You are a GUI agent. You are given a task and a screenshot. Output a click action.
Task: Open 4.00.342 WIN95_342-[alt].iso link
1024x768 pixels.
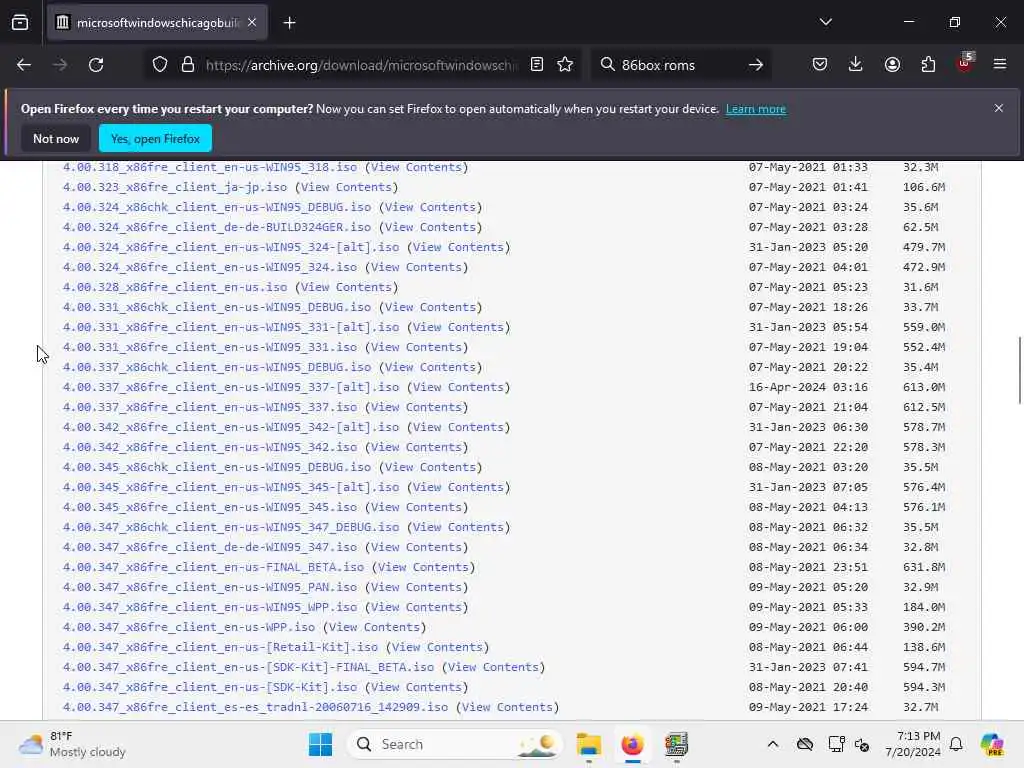coord(231,427)
